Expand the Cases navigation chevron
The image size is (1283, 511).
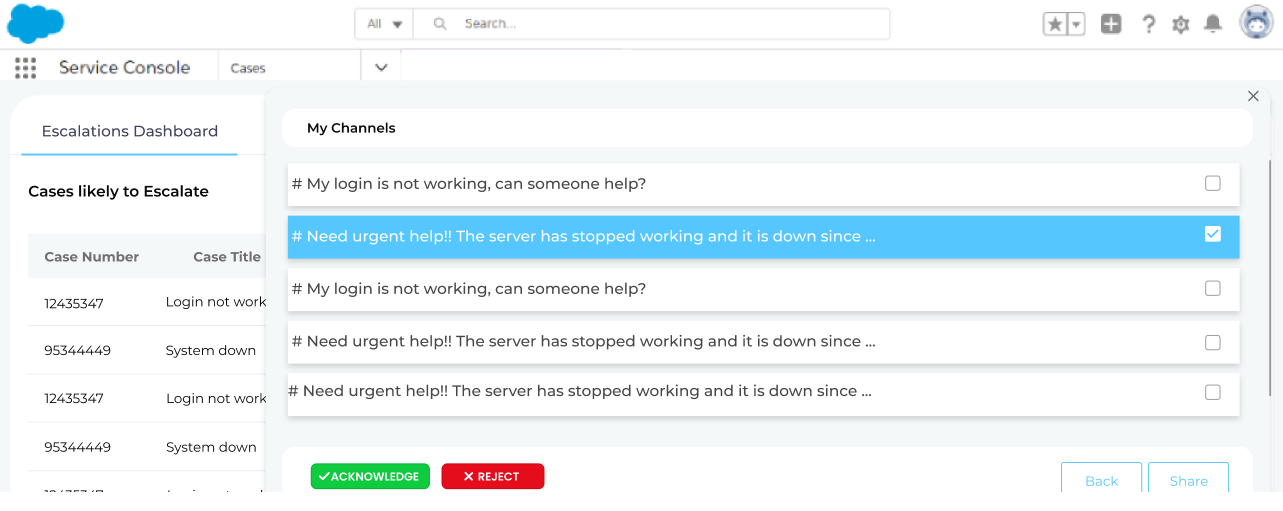click(381, 68)
